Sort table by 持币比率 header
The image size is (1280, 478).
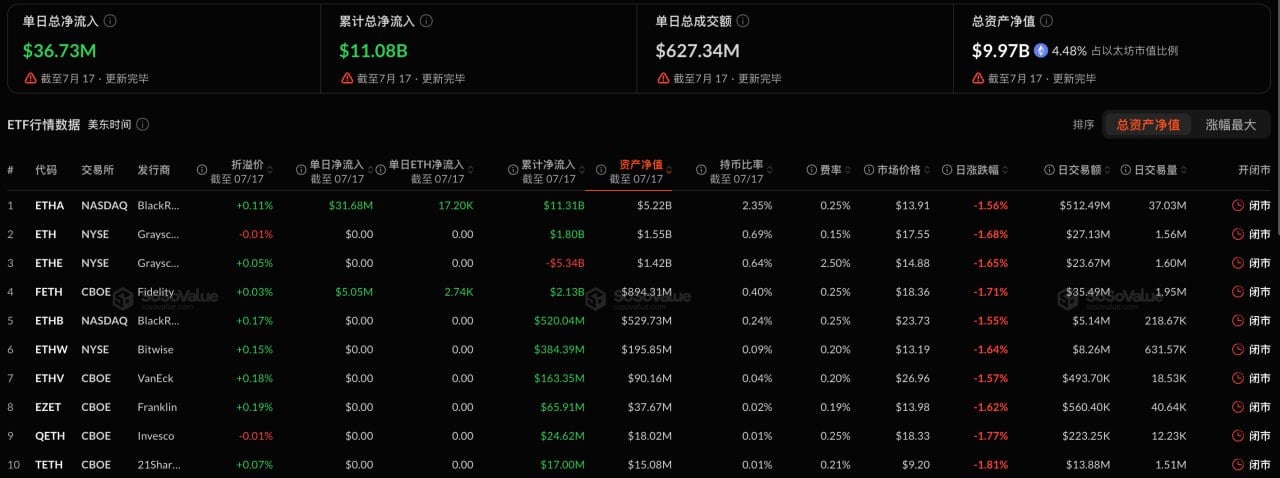742,164
